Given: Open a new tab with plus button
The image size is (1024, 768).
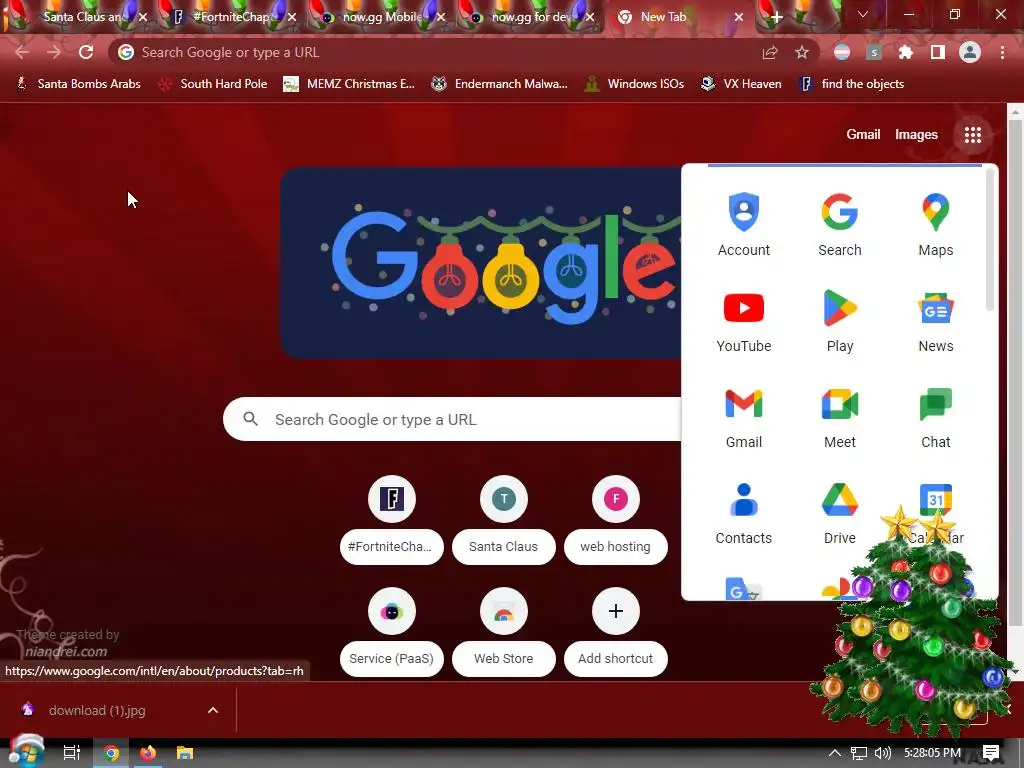Looking at the screenshot, I should (776, 17).
